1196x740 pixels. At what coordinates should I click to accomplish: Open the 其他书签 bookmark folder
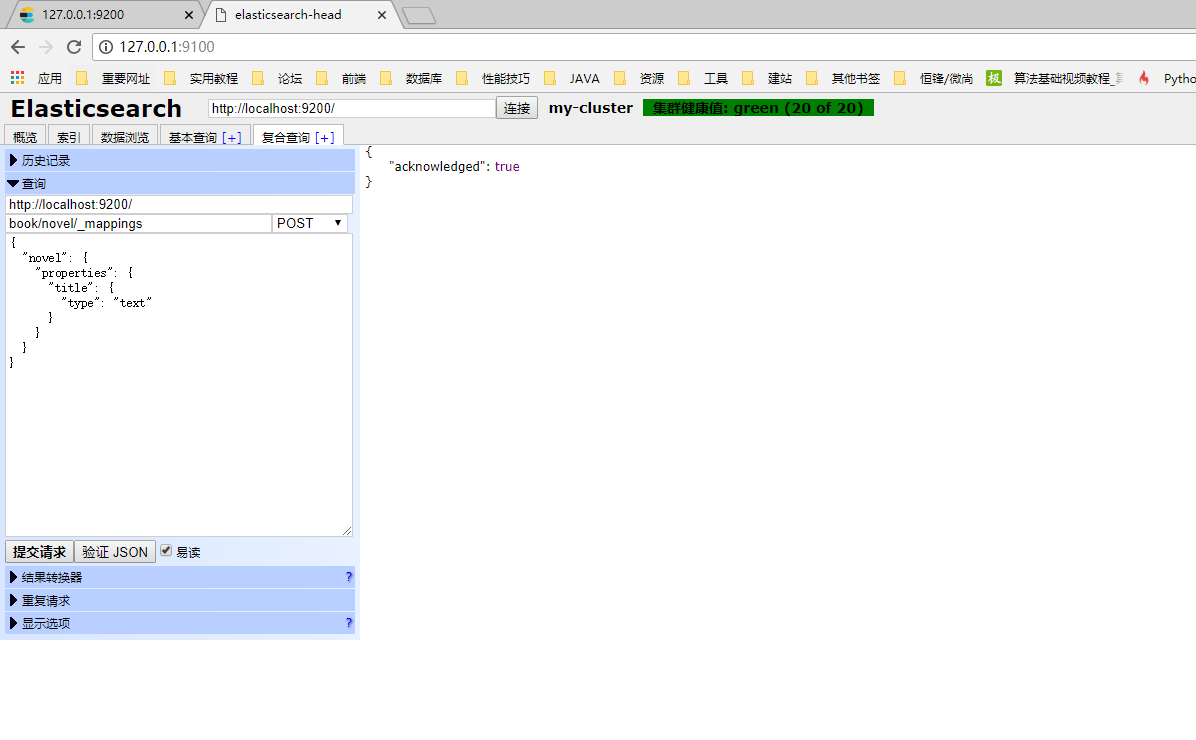(x=844, y=79)
